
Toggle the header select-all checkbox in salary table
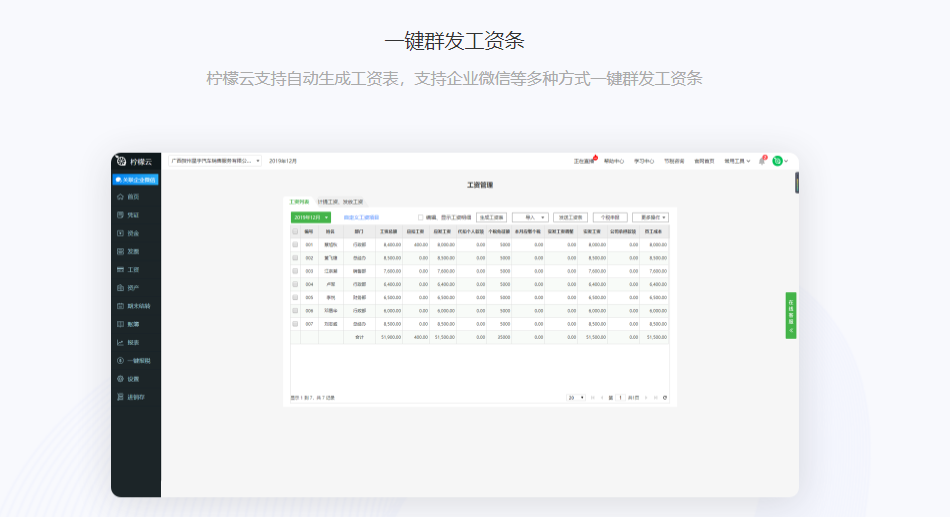pos(295,232)
